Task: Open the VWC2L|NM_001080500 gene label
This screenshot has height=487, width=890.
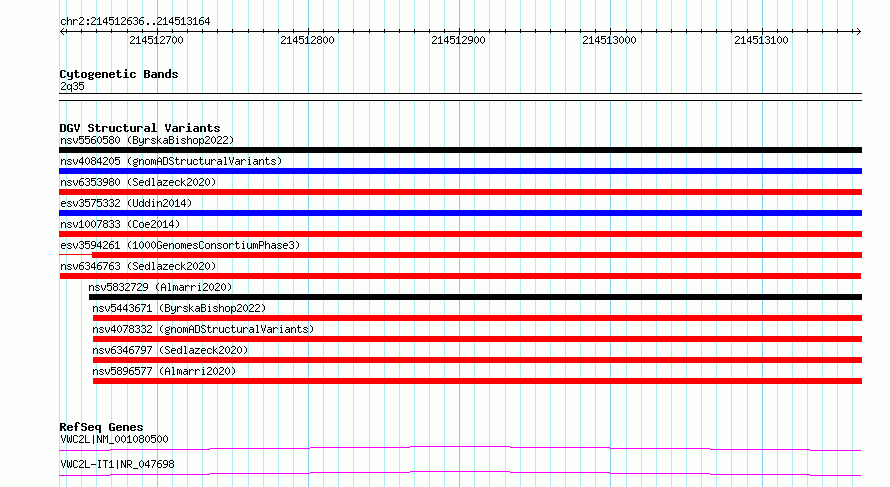Action: point(114,439)
